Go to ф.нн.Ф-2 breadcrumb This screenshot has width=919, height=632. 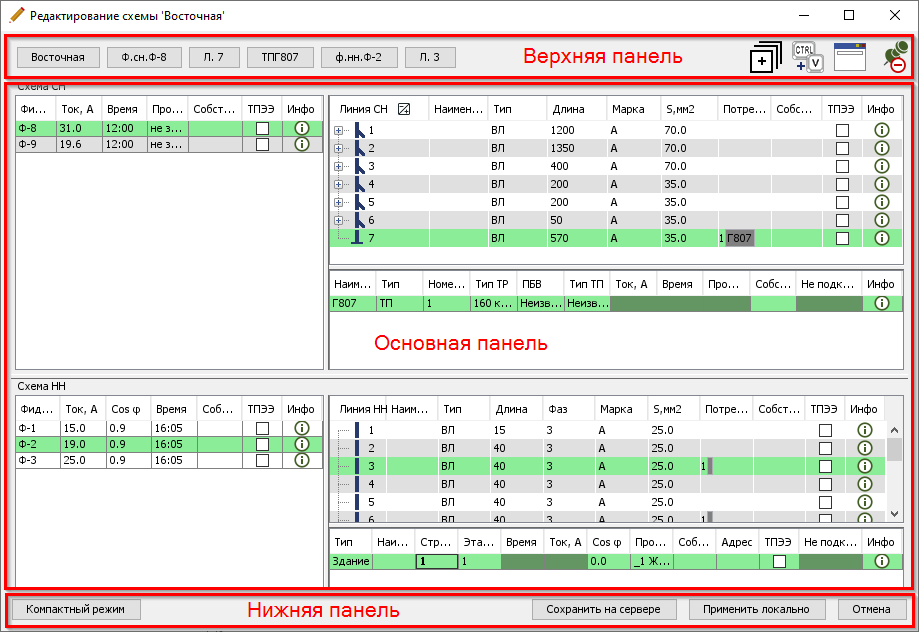pos(359,57)
